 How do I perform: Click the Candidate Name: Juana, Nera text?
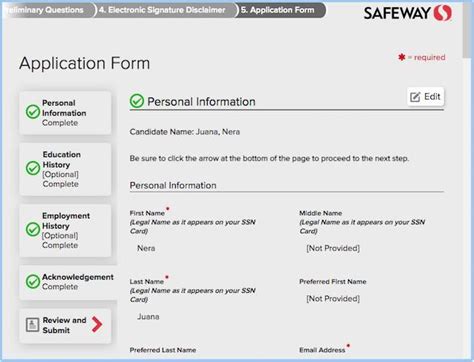(185, 132)
